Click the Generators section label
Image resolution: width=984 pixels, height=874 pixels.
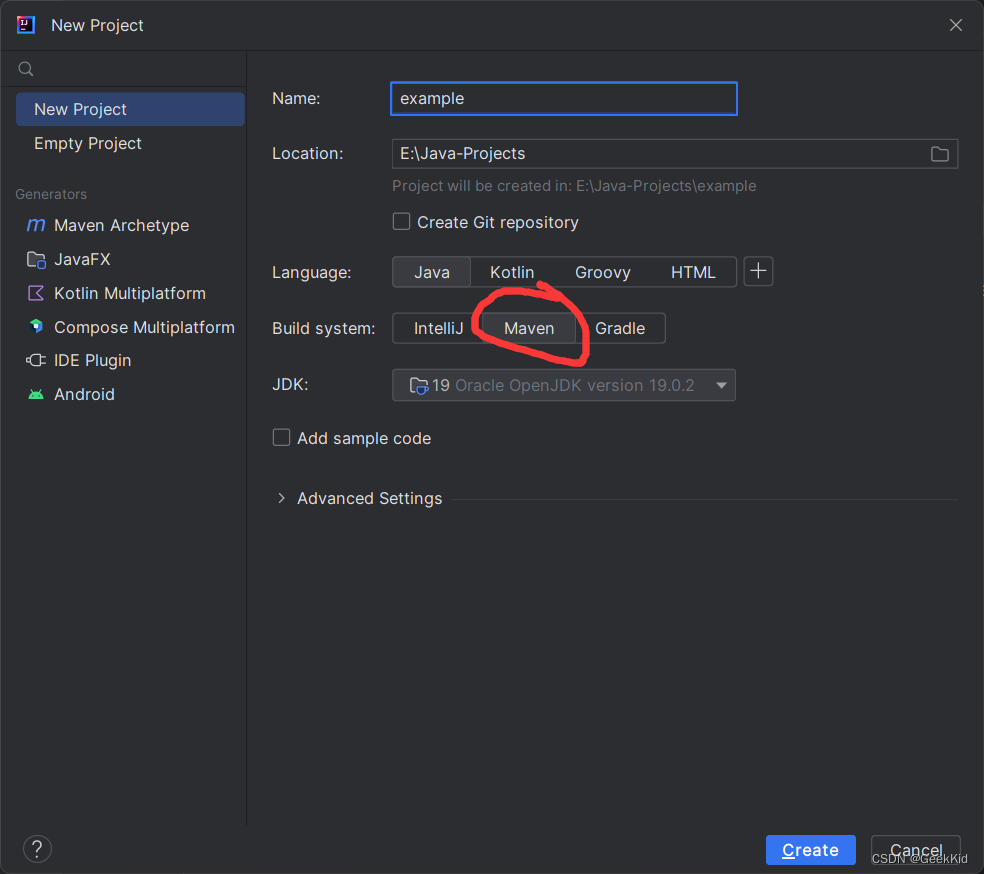pyautogui.click(x=51, y=195)
